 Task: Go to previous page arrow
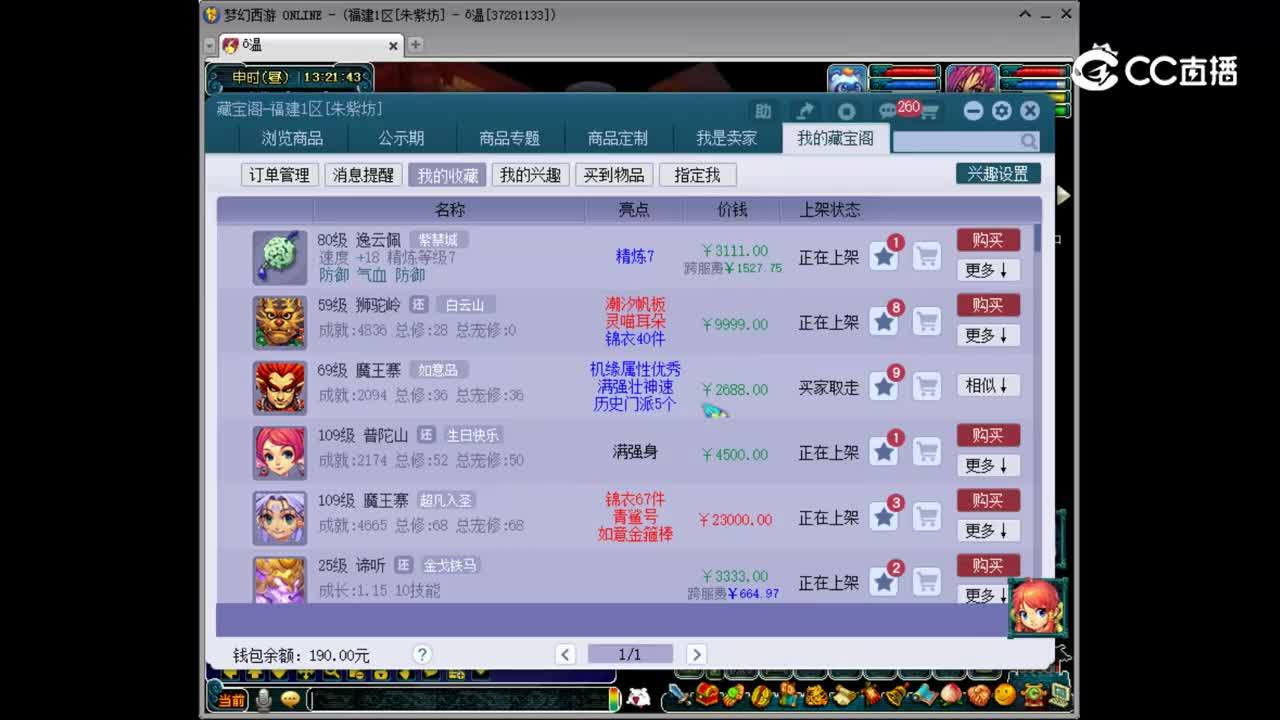tap(566, 654)
